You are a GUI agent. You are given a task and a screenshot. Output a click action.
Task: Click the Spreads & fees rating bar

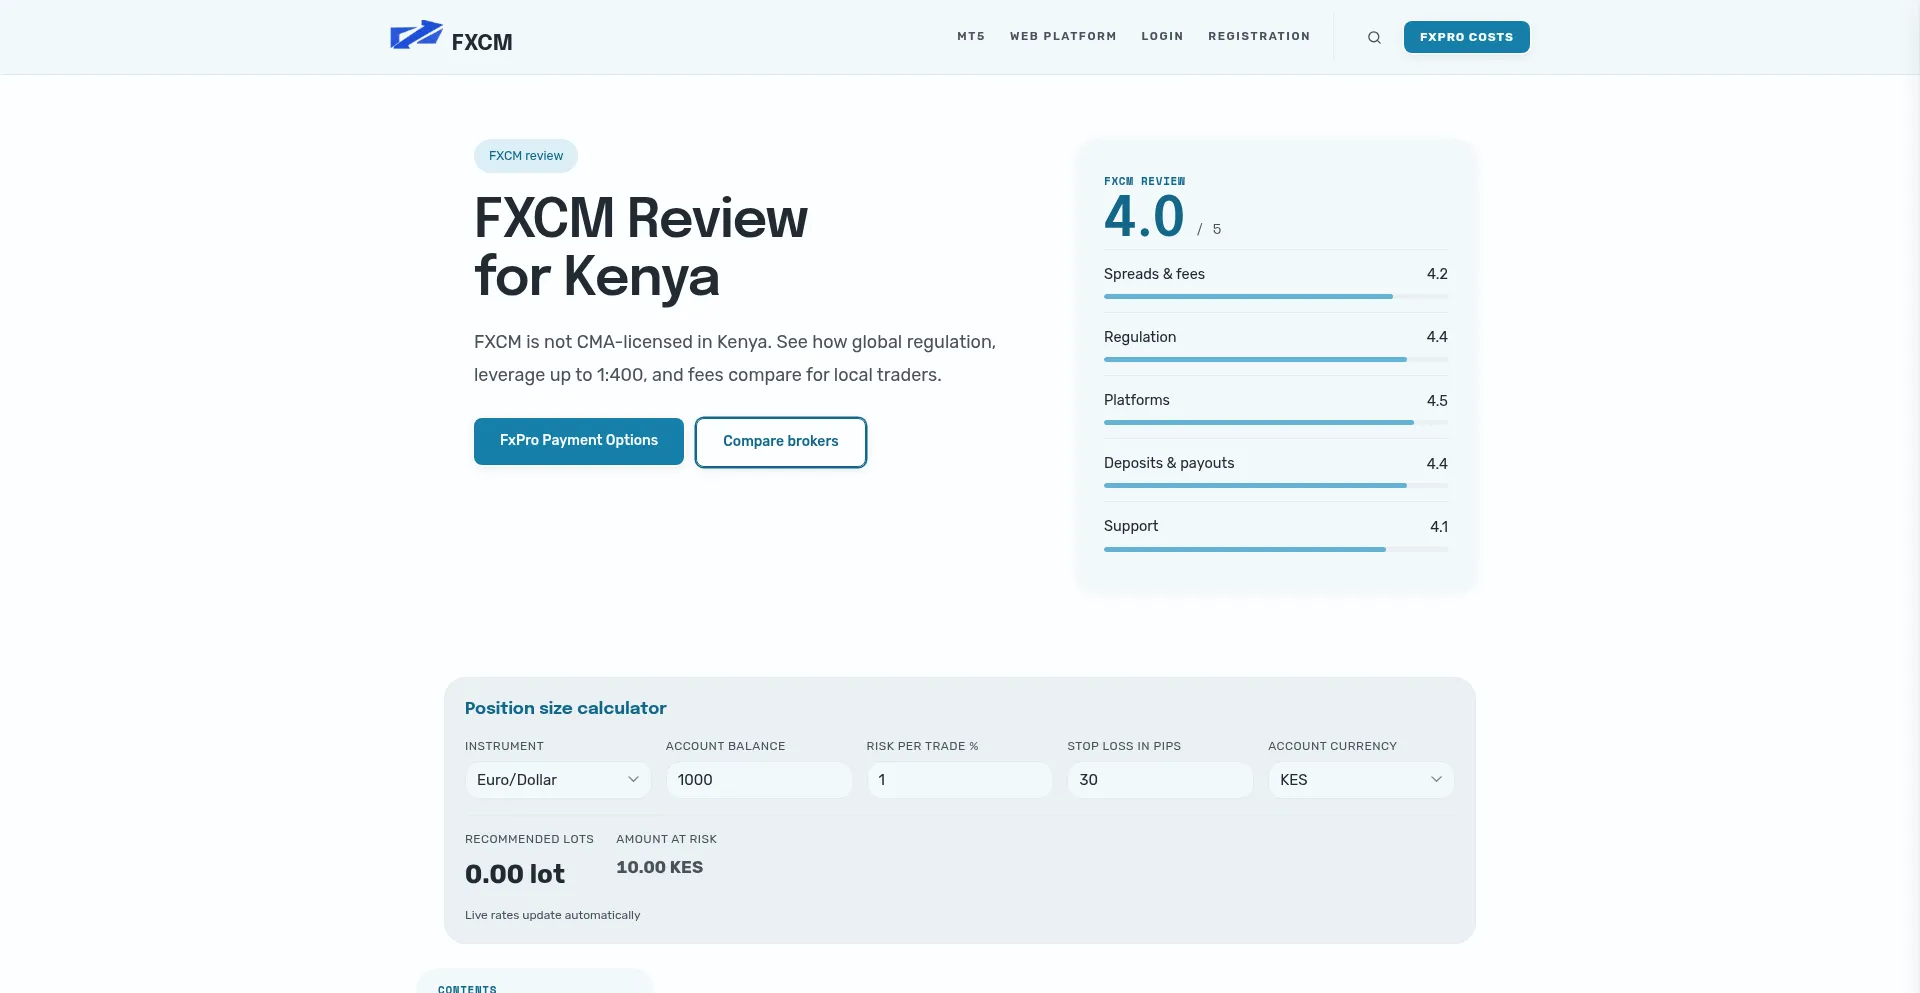(x=1276, y=296)
